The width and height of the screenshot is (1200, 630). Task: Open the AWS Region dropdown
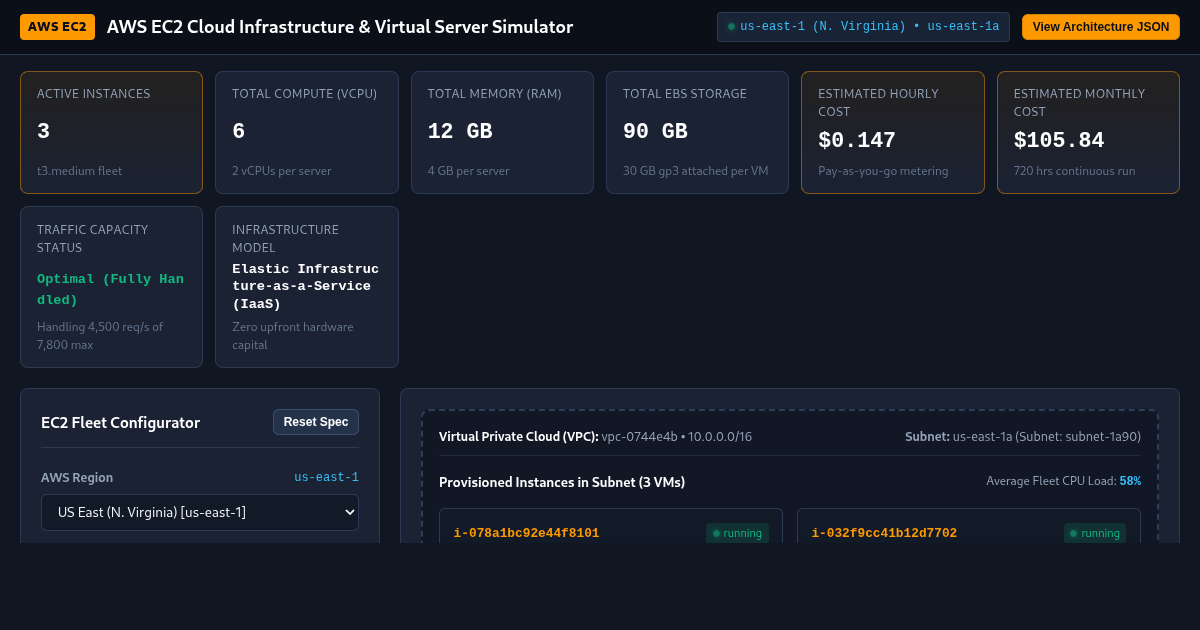(200, 512)
